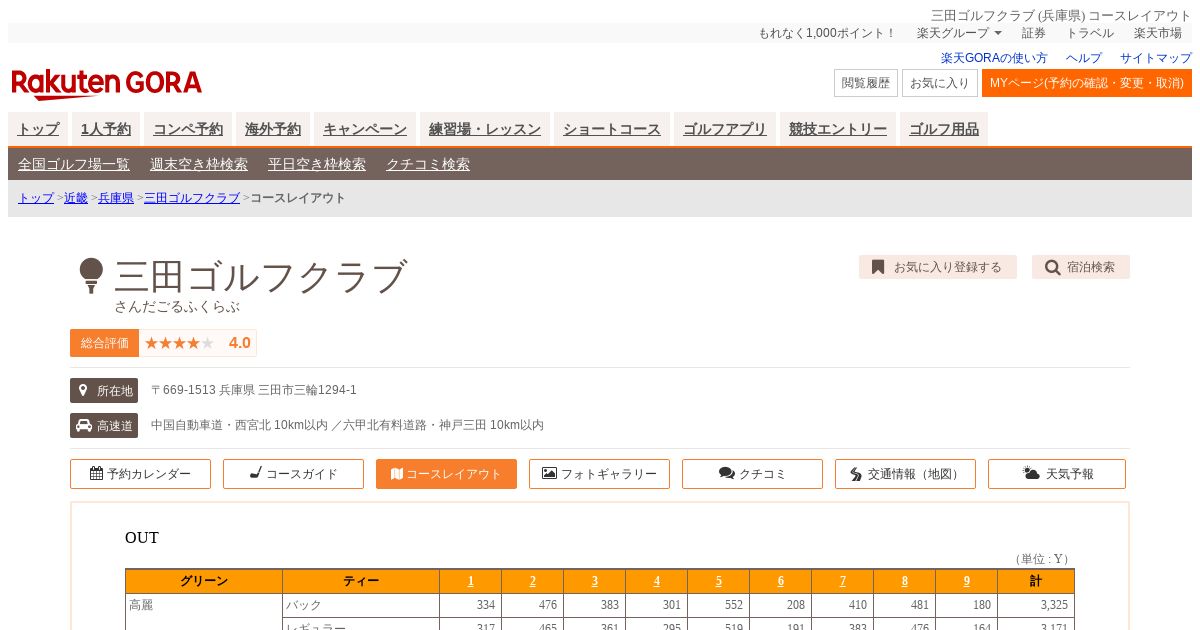This screenshot has height=630, width=1200.
Task: Open トラベル in the Rakuten bar
Action: point(1090,33)
